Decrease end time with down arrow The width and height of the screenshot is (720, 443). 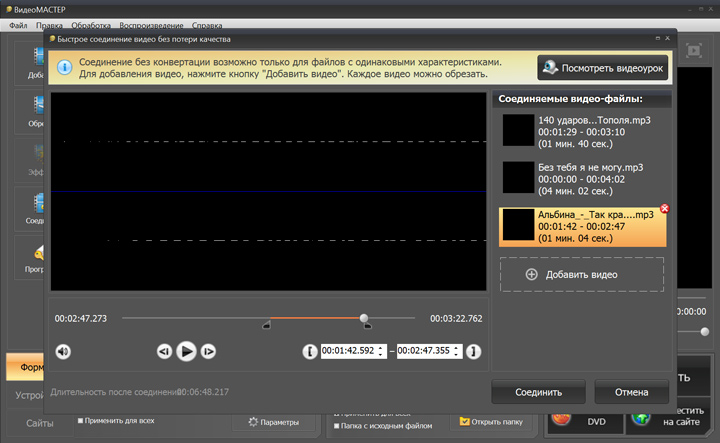tap(456, 355)
